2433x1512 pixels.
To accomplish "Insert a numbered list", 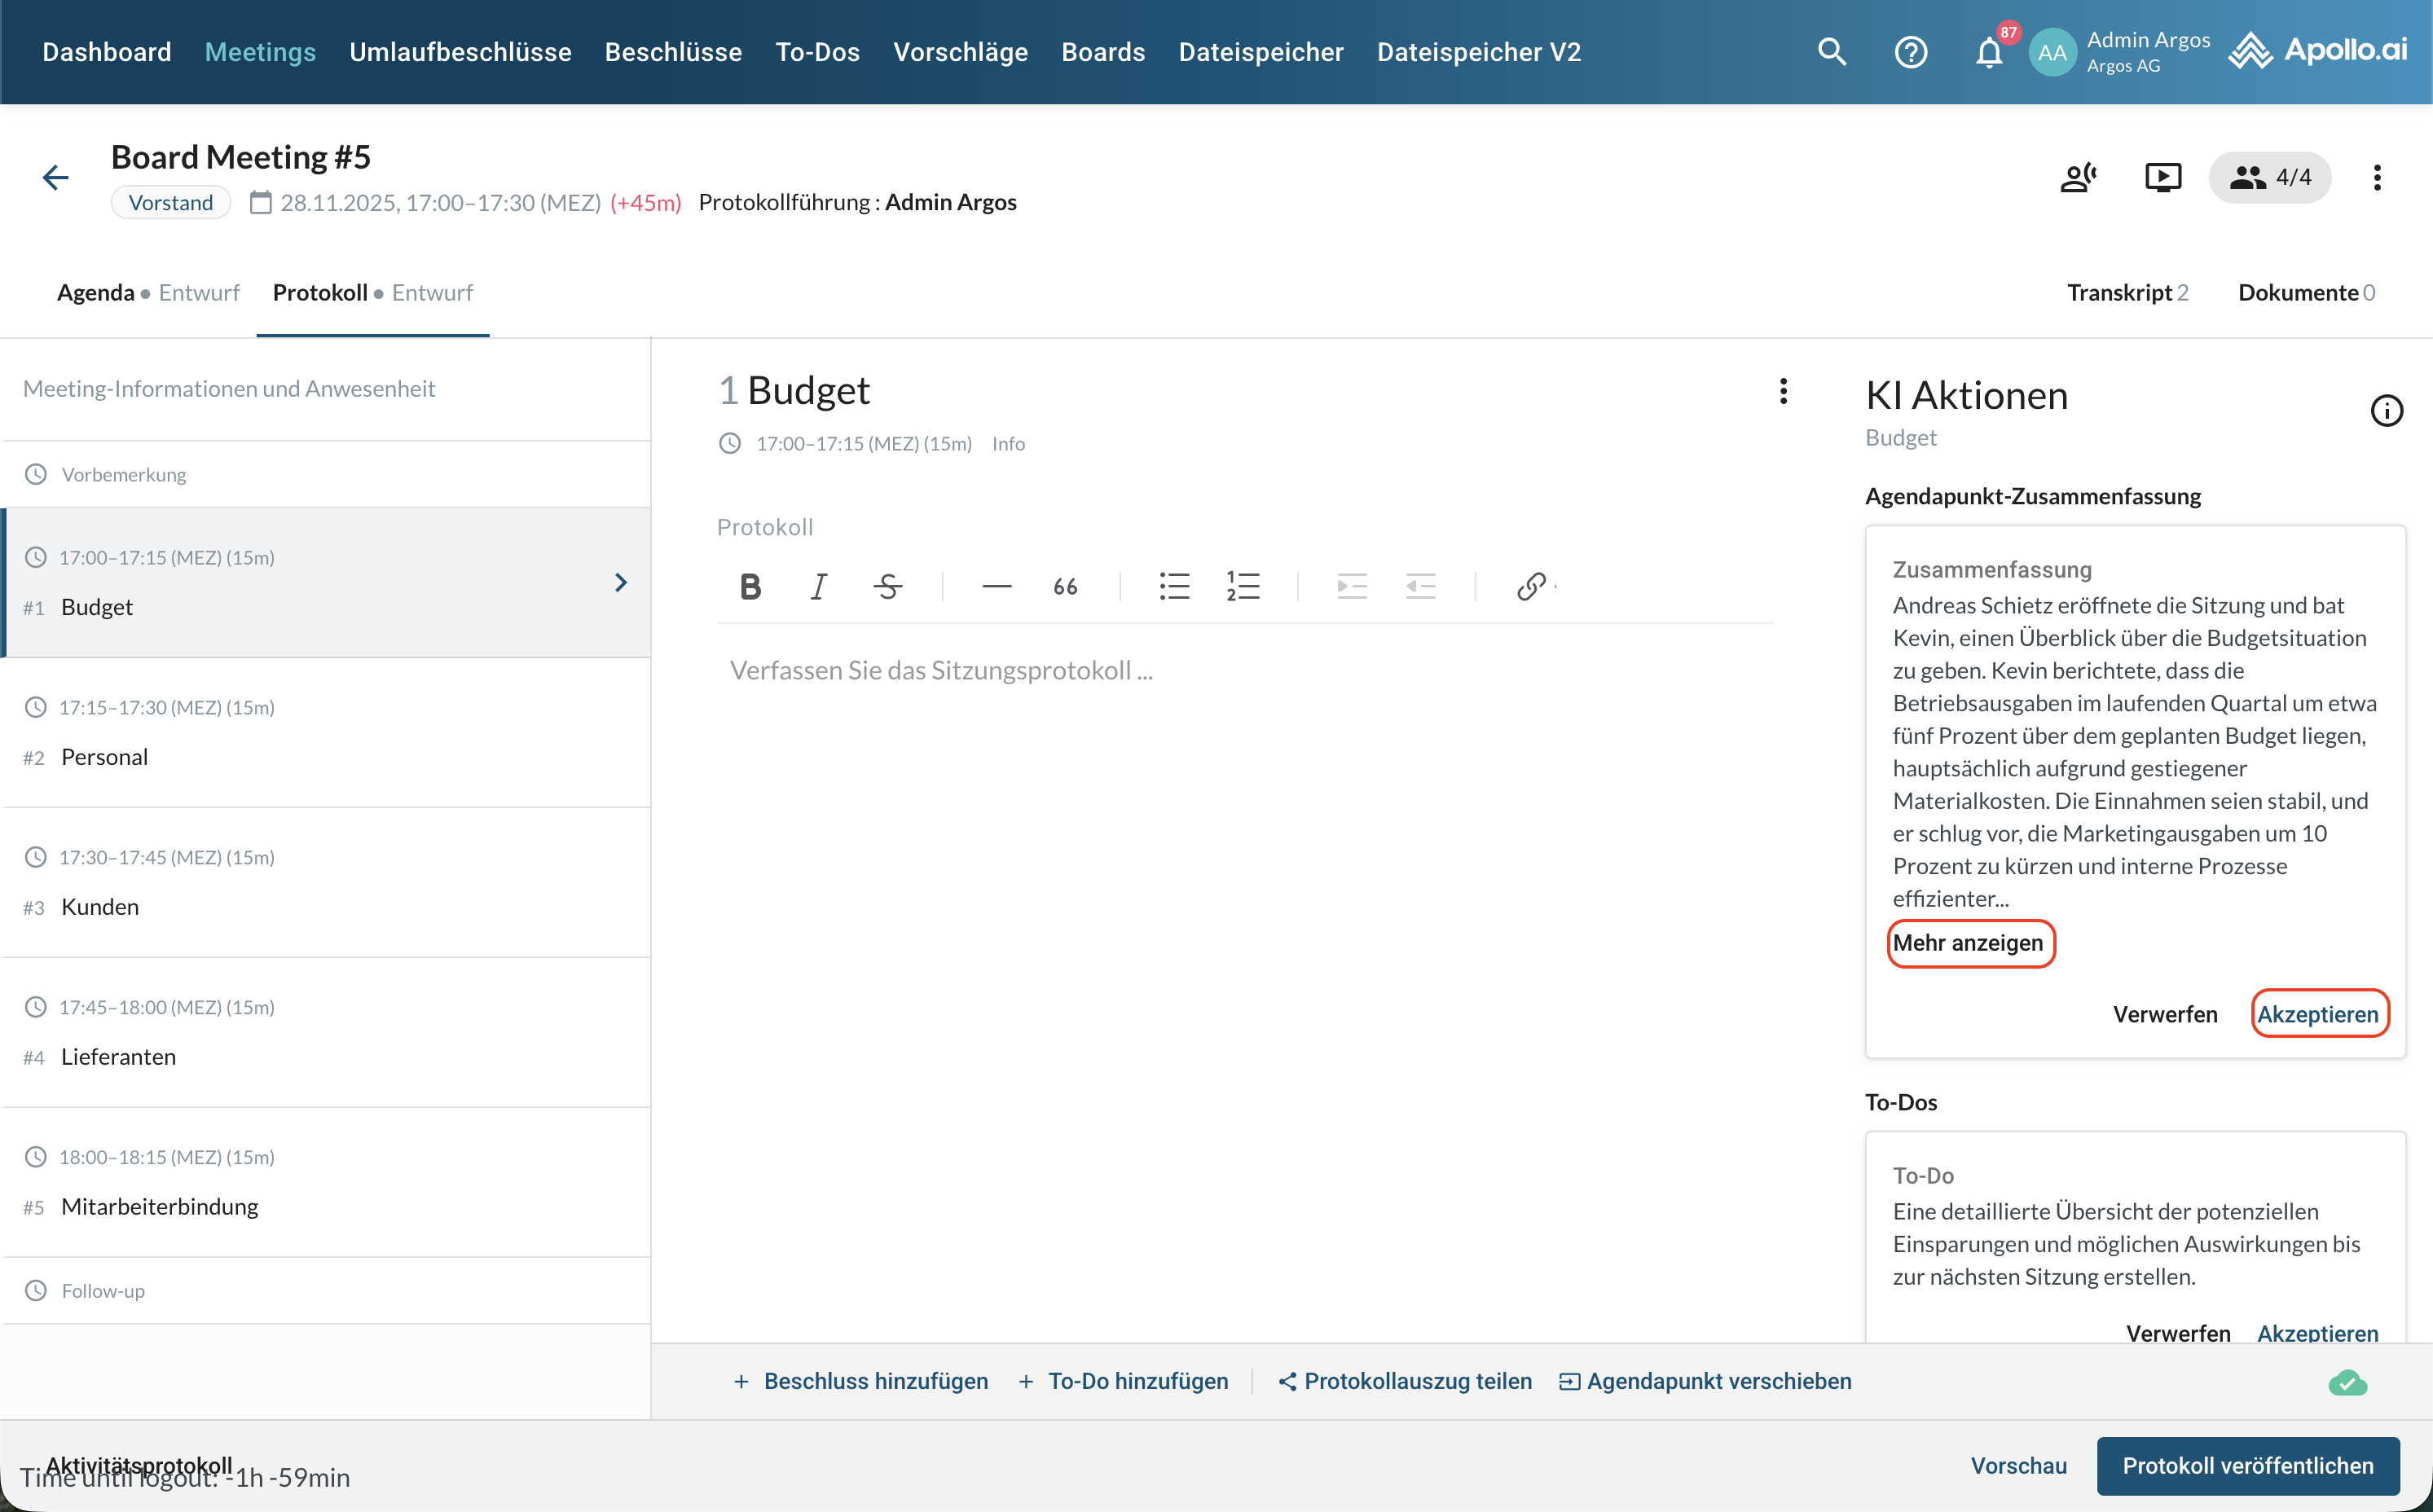I will (1243, 586).
